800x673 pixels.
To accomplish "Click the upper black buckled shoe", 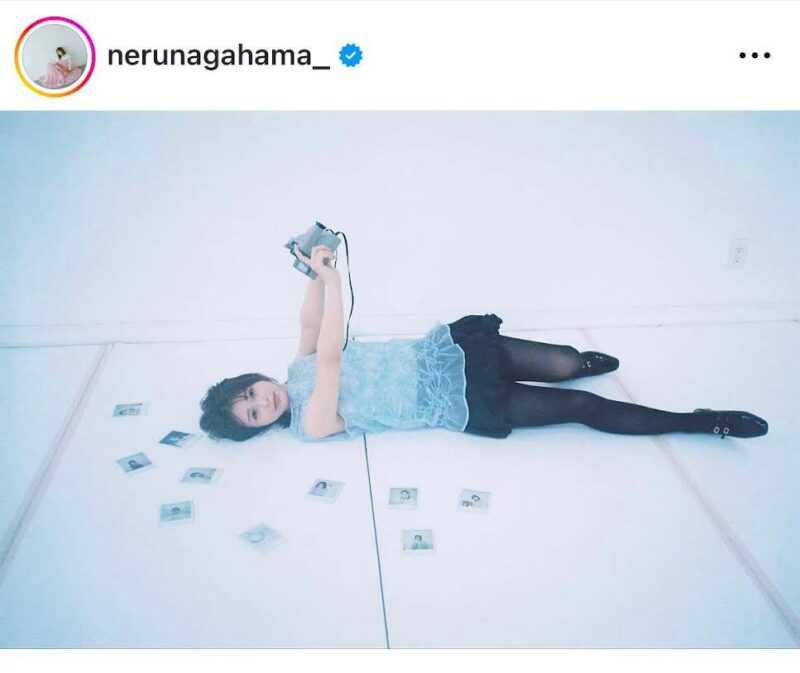I will (x=599, y=361).
